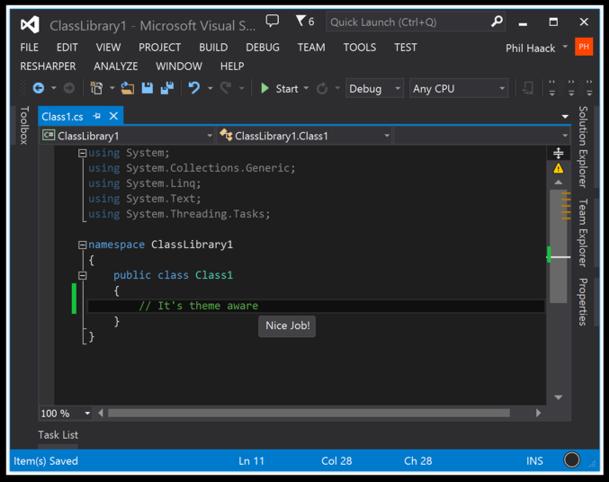Image resolution: width=609 pixels, height=482 pixels.
Task: Collapse the Class1 class block
Action: click(x=82, y=275)
